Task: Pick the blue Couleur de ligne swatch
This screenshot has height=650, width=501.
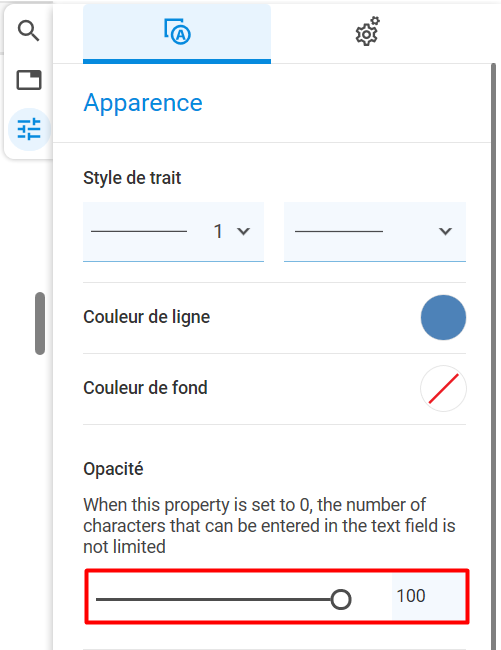Action: (443, 318)
